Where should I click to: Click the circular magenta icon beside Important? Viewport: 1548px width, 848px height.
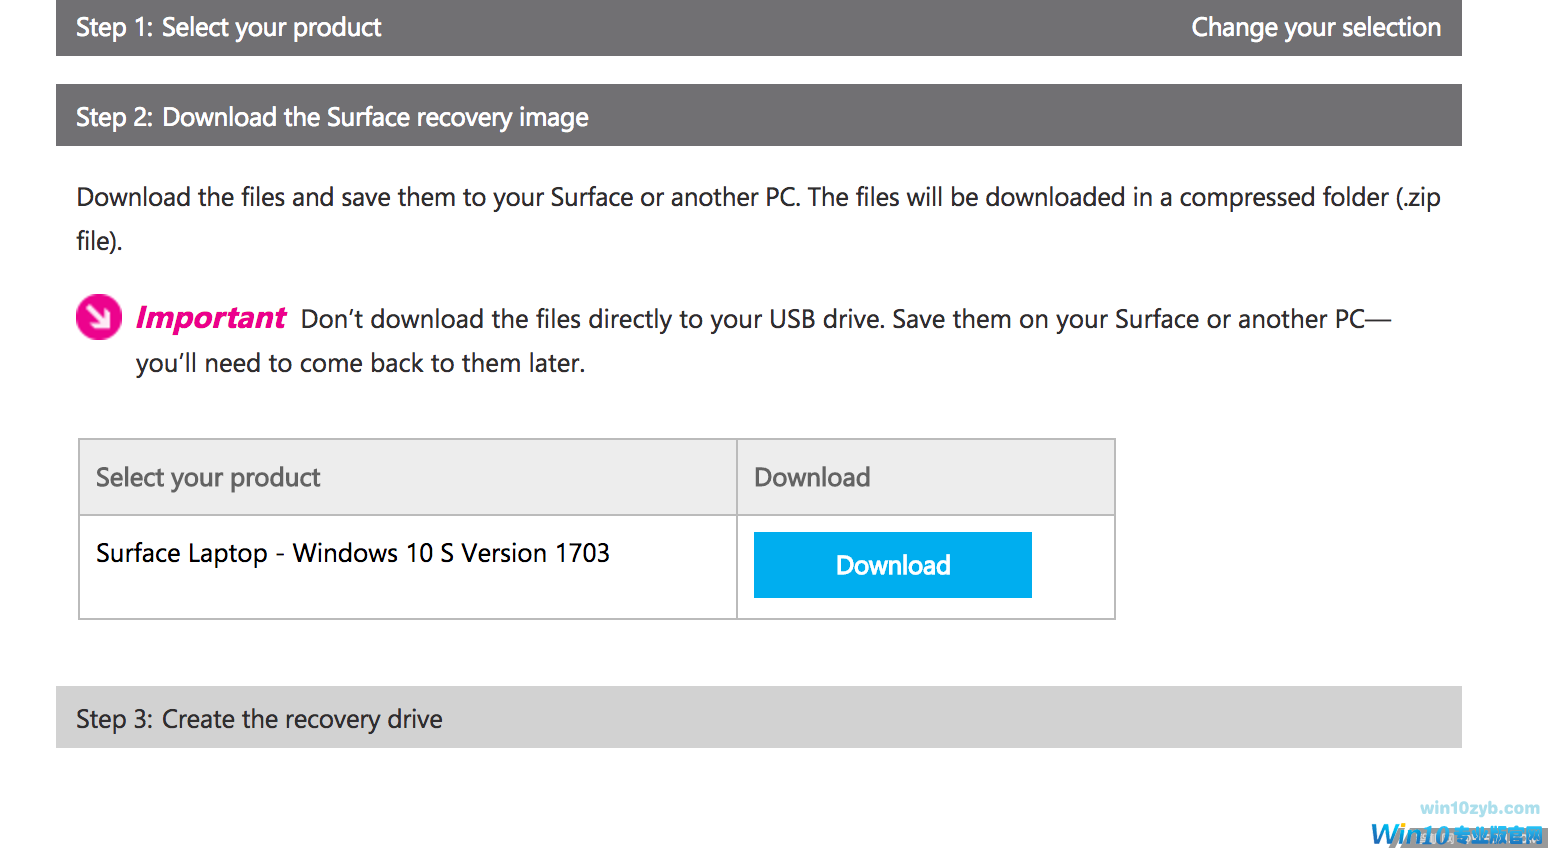98,317
